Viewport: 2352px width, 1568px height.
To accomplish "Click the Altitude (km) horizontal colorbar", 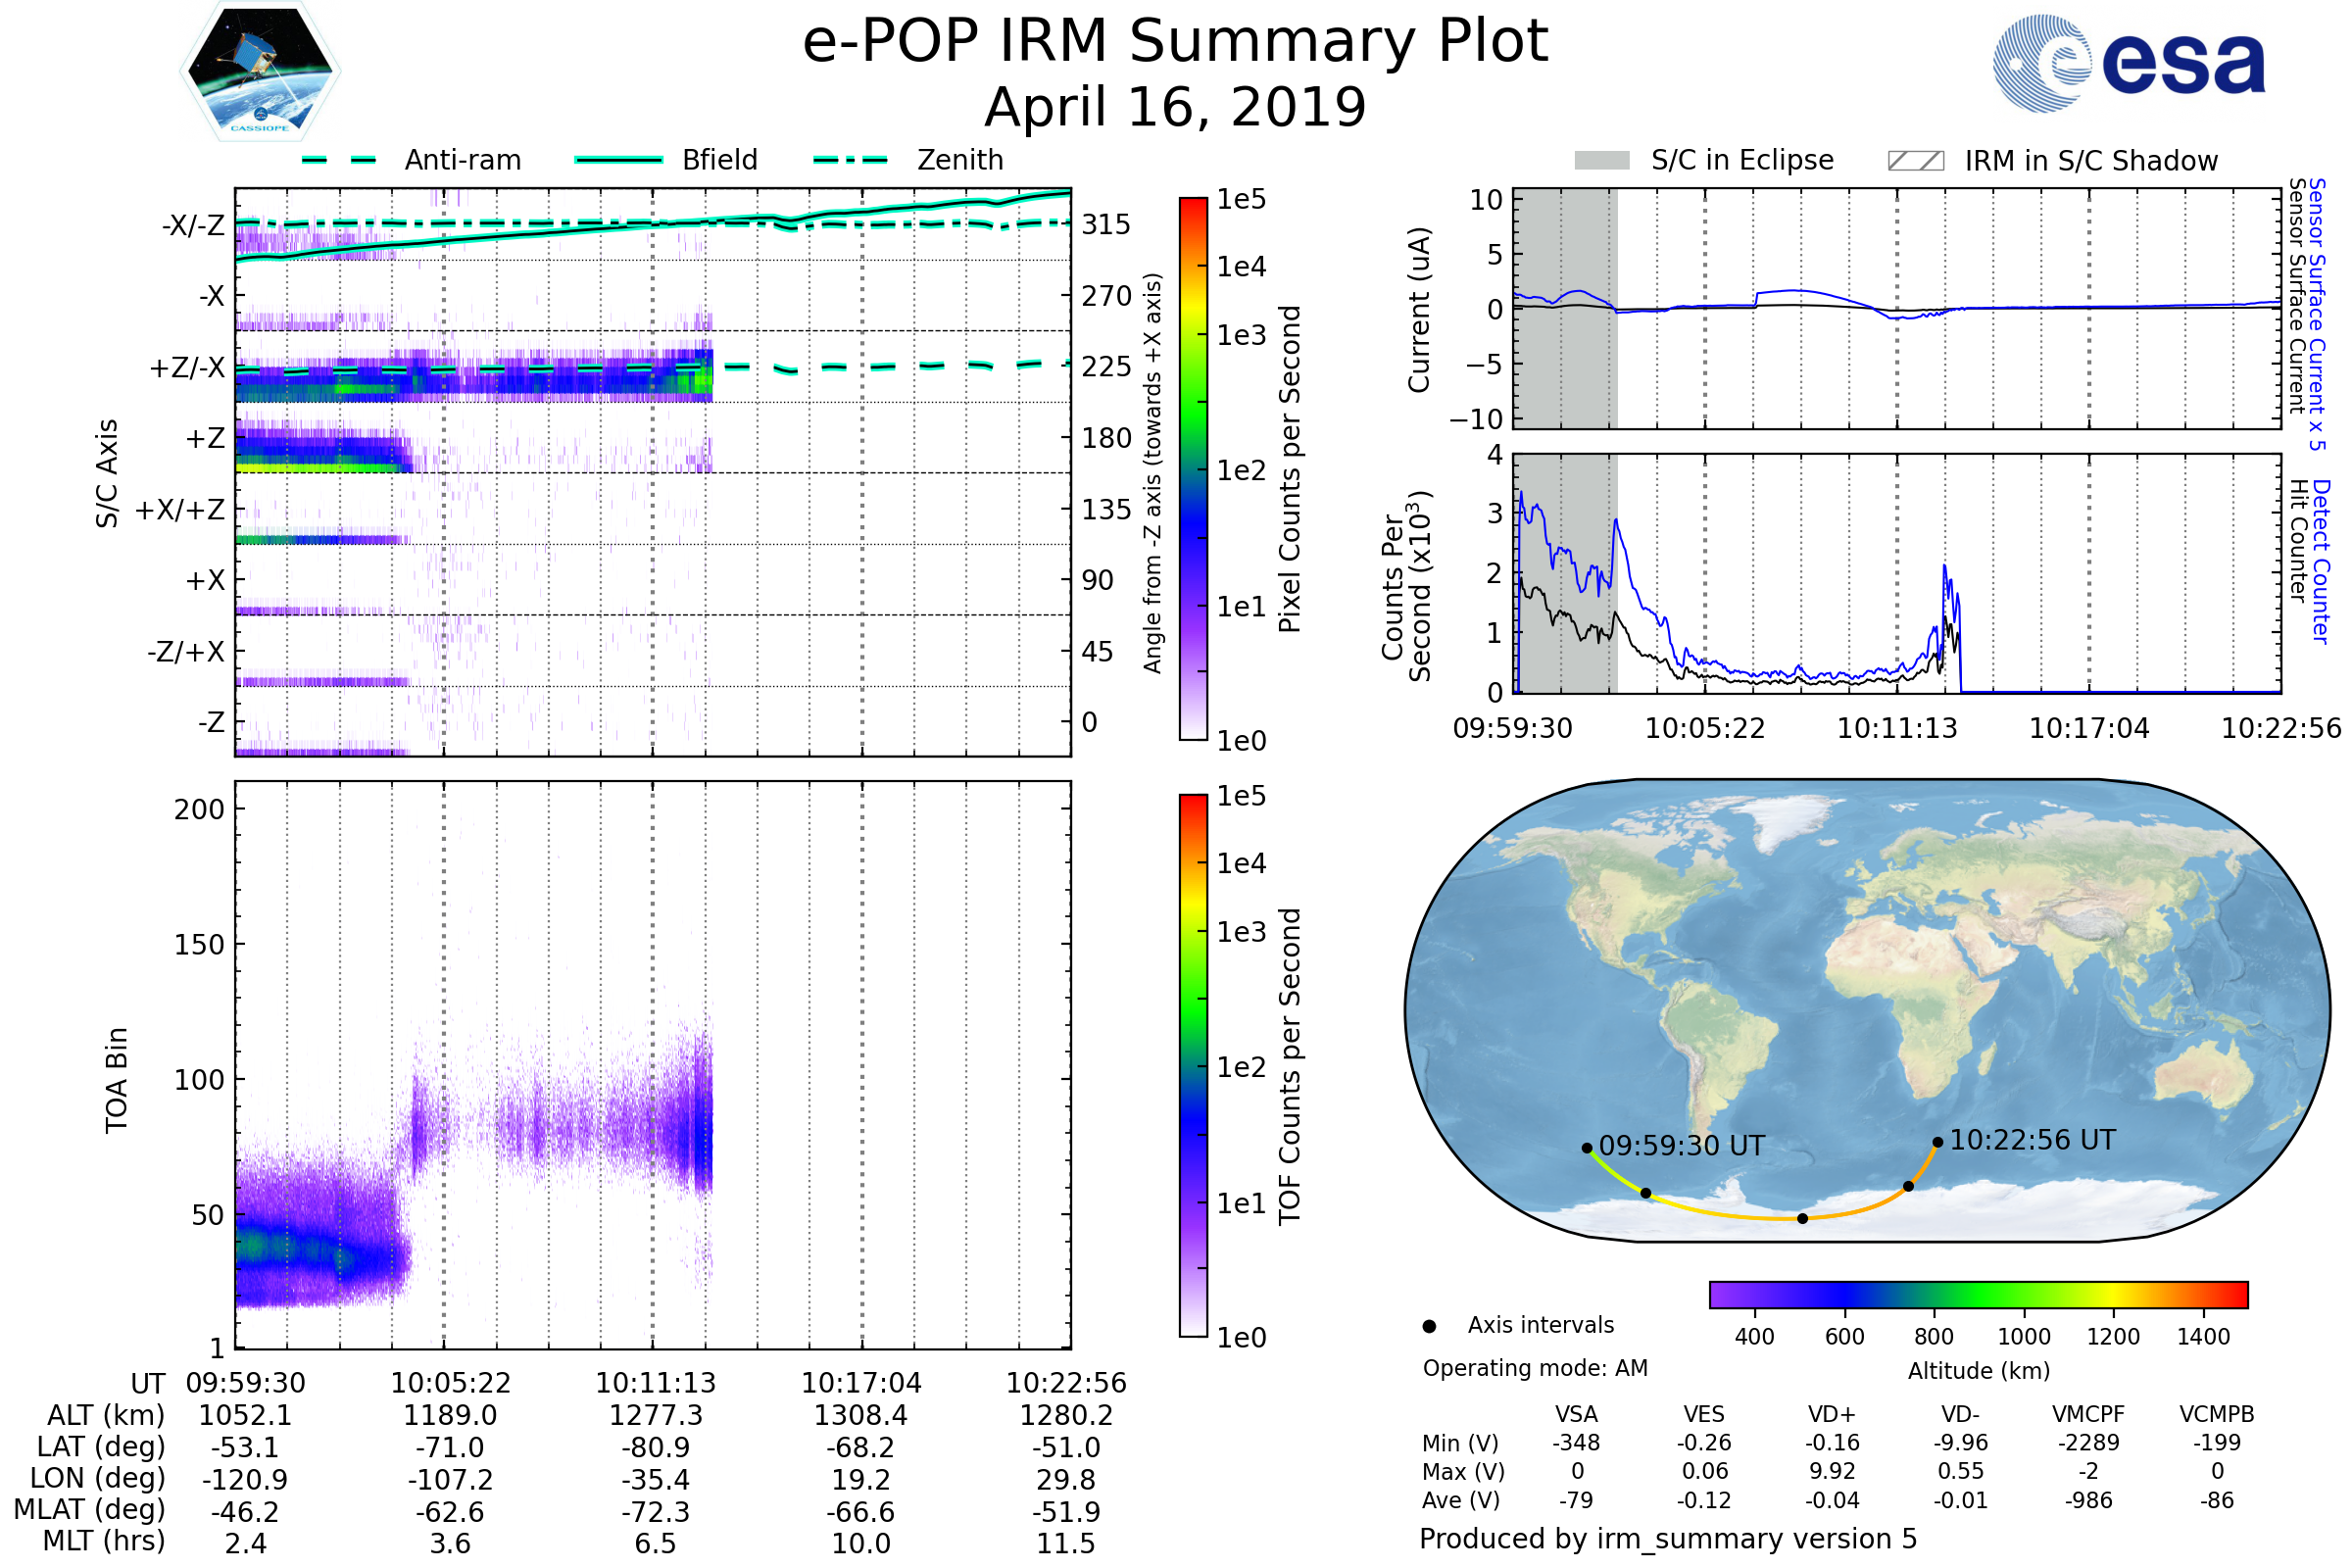I will click(x=1978, y=1294).
